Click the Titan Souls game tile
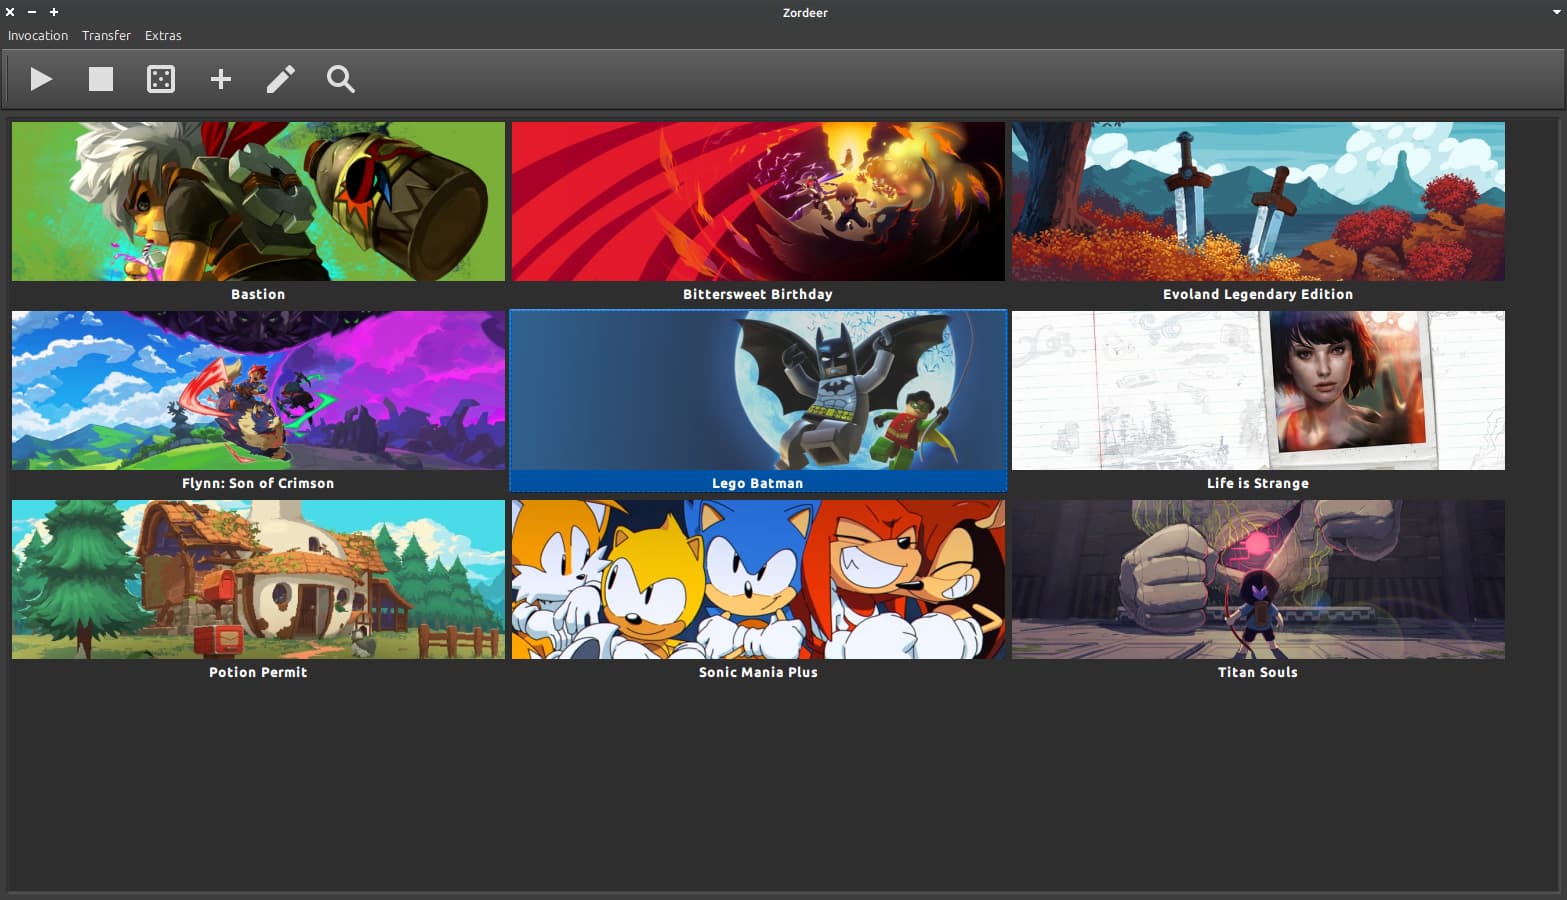Viewport: 1567px width, 900px height. point(1258,579)
